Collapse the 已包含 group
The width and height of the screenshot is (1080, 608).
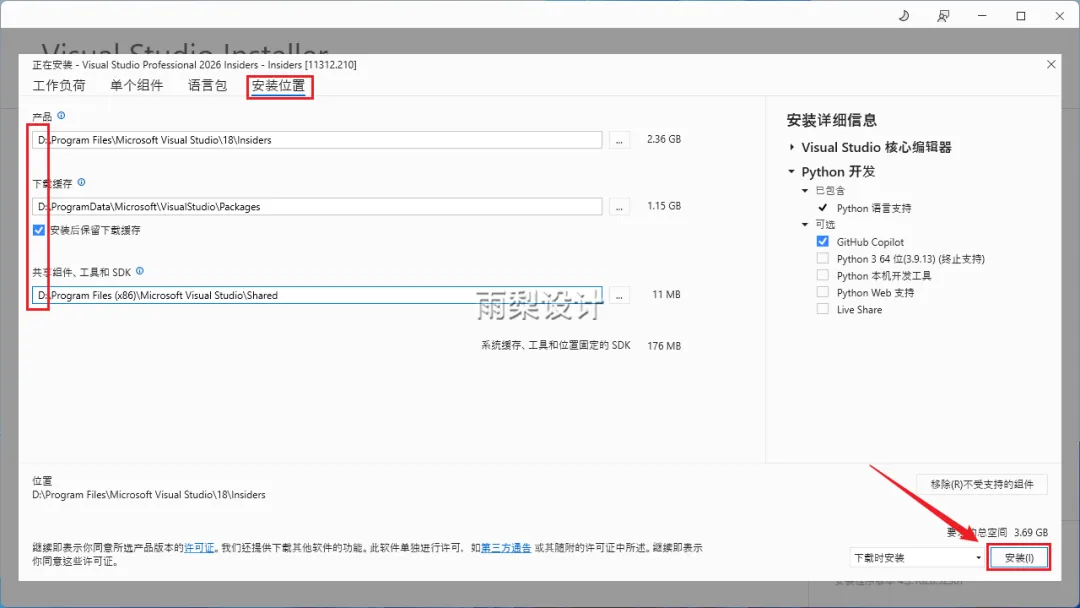[804, 191]
